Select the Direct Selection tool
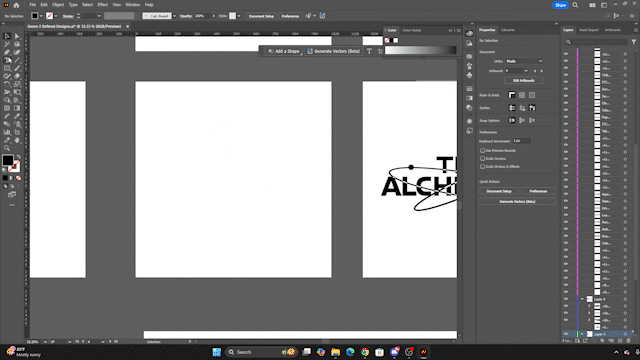 (x=17, y=36)
